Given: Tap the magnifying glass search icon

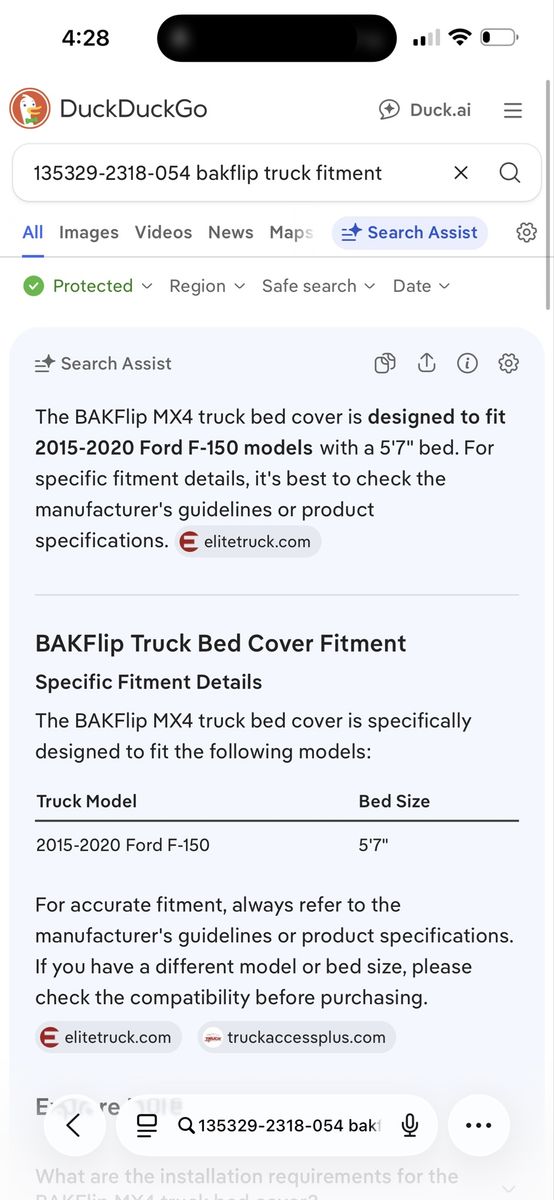Looking at the screenshot, I should coord(510,173).
